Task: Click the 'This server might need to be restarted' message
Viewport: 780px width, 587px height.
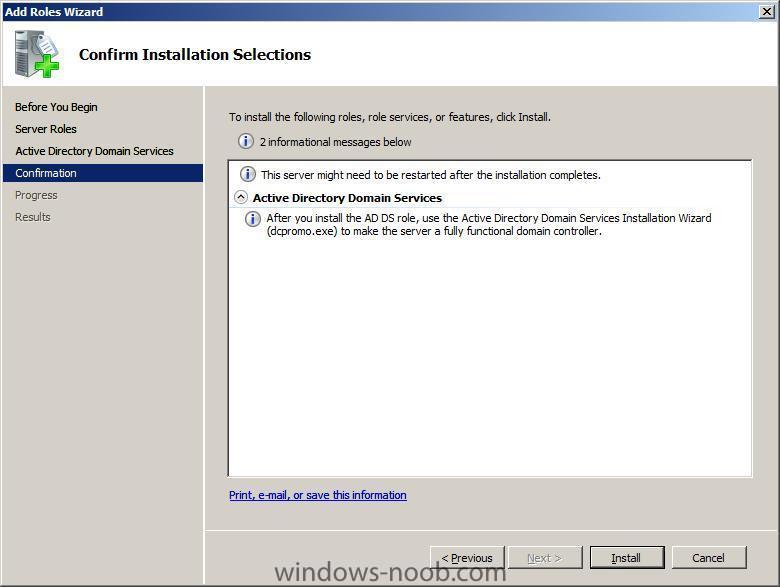Action: (431, 175)
